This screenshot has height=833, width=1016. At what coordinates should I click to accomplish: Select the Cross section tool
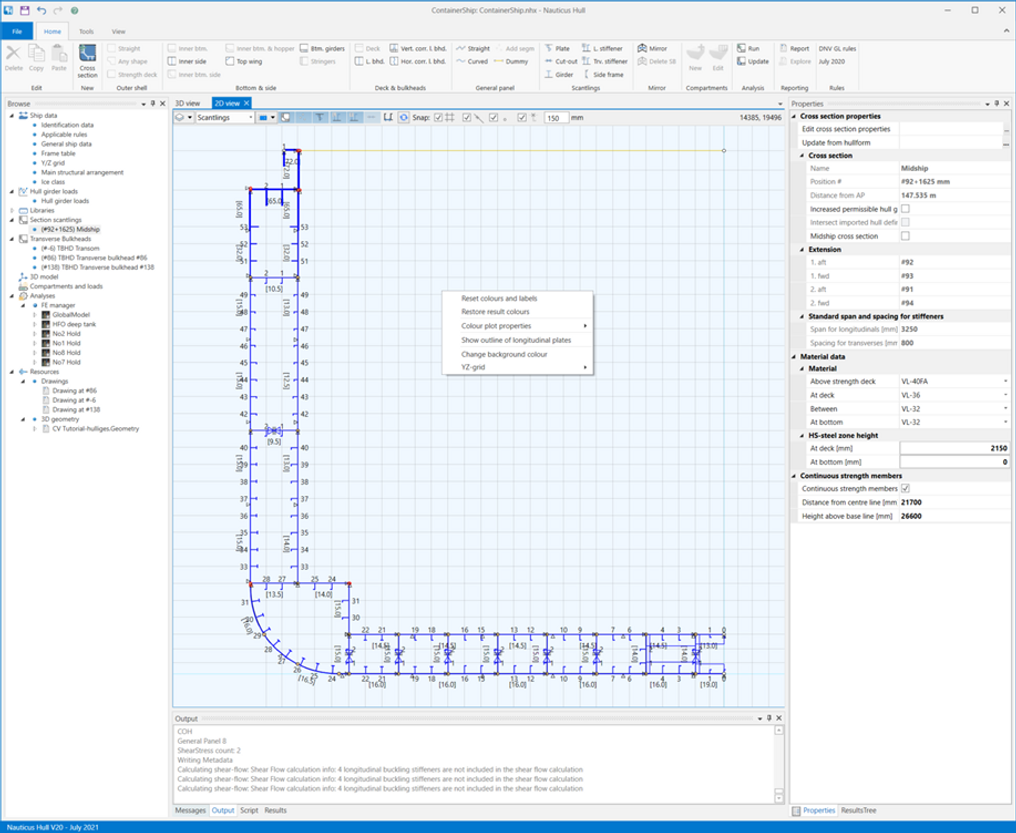pyautogui.click(x=88, y=60)
